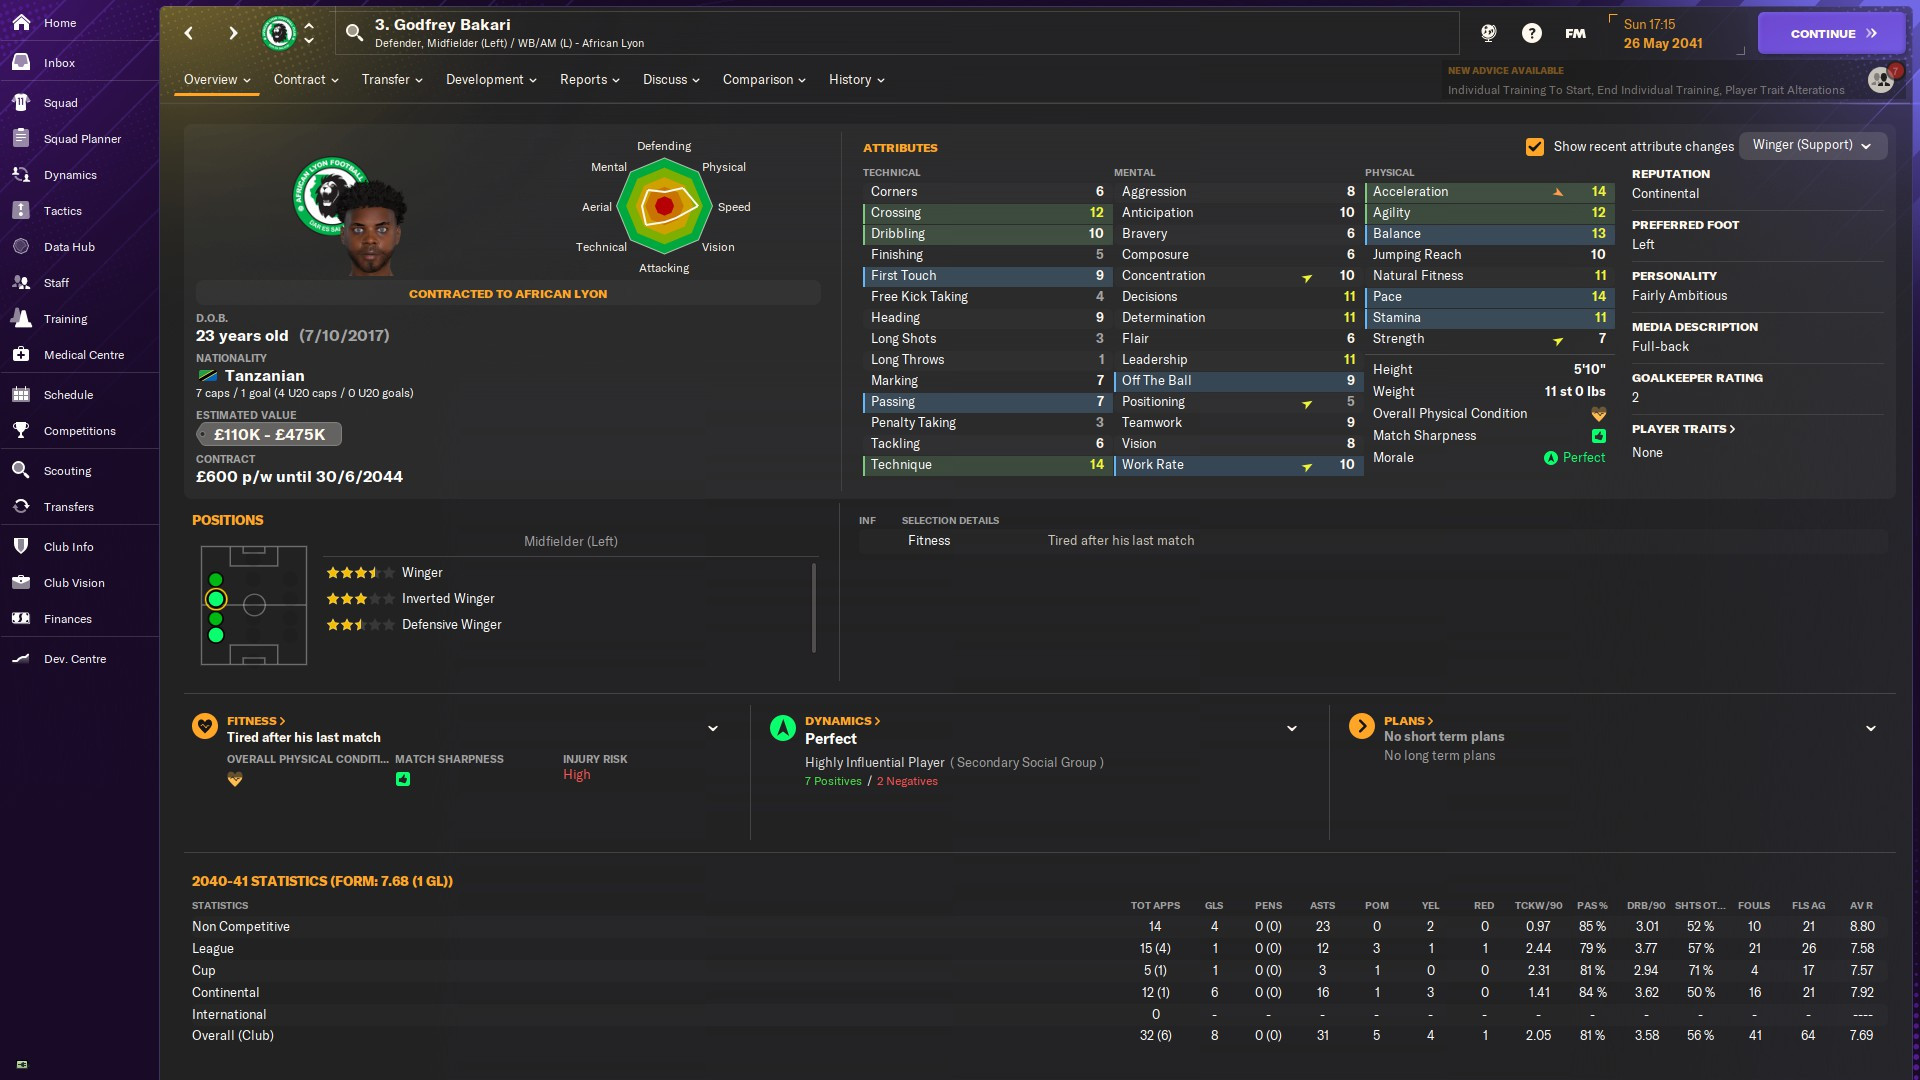Image resolution: width=1920 pixels, height=1080 pixels.
Task: Click the player search magnifier icon
Action: coord(354,33)
